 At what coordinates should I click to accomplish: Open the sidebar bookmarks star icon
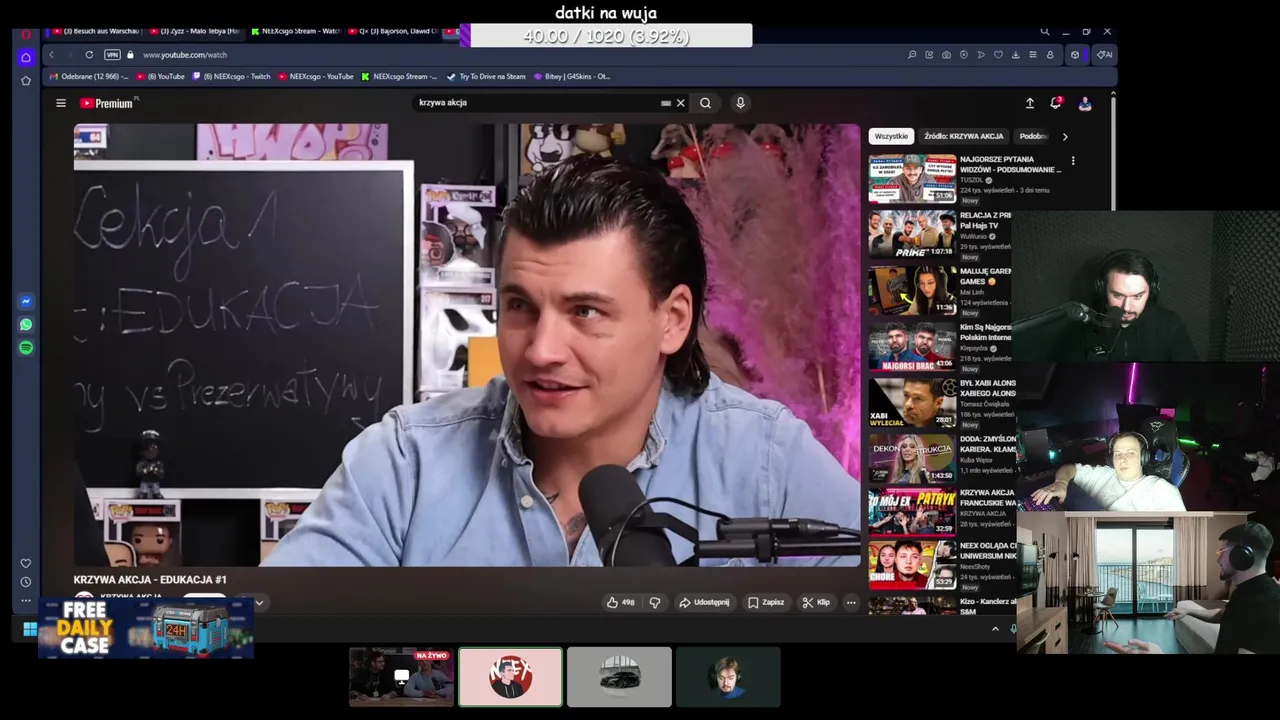click(26, 80)
